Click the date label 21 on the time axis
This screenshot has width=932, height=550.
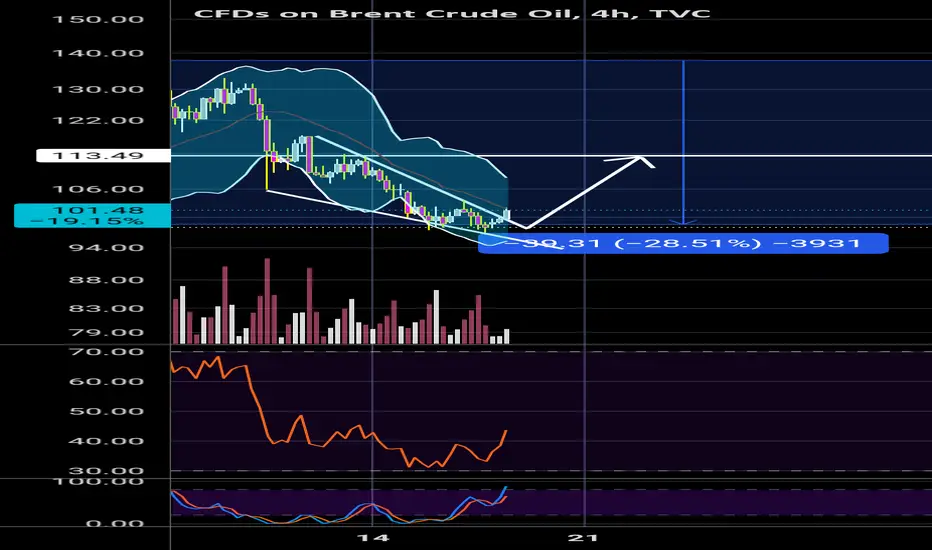(x=583, y=538)
